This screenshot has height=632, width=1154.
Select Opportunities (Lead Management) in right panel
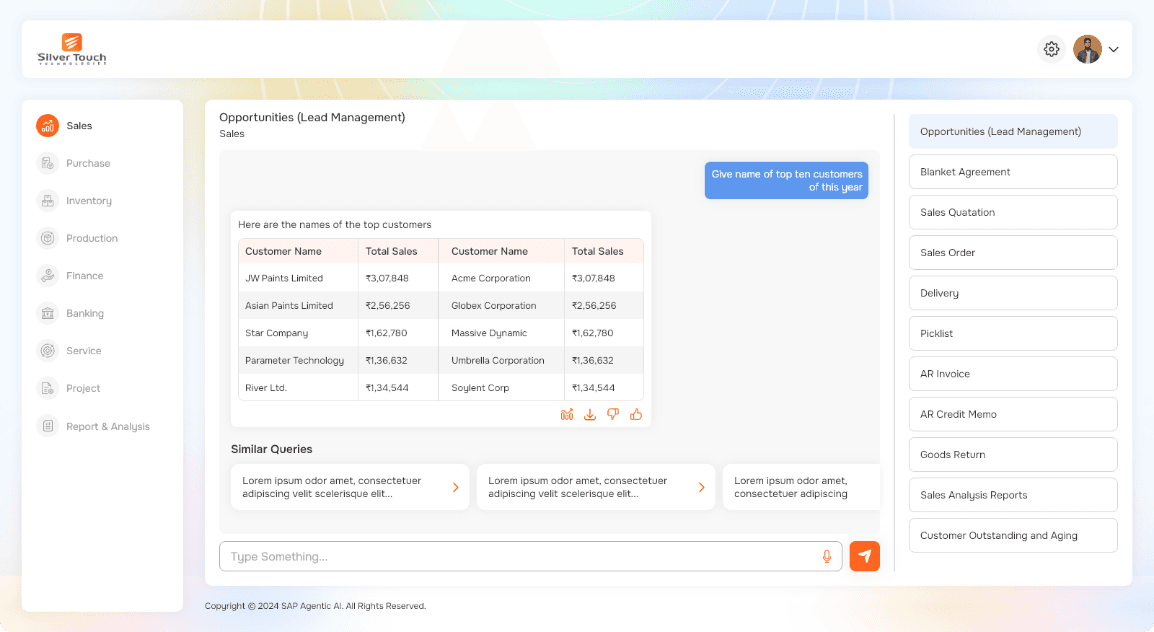1013,132
